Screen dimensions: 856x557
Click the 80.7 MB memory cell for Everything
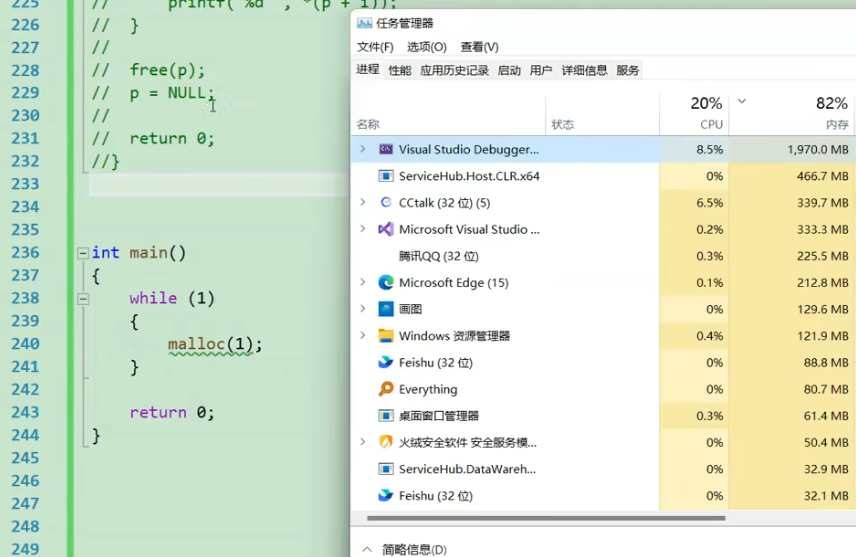click(x=792, y=389)
